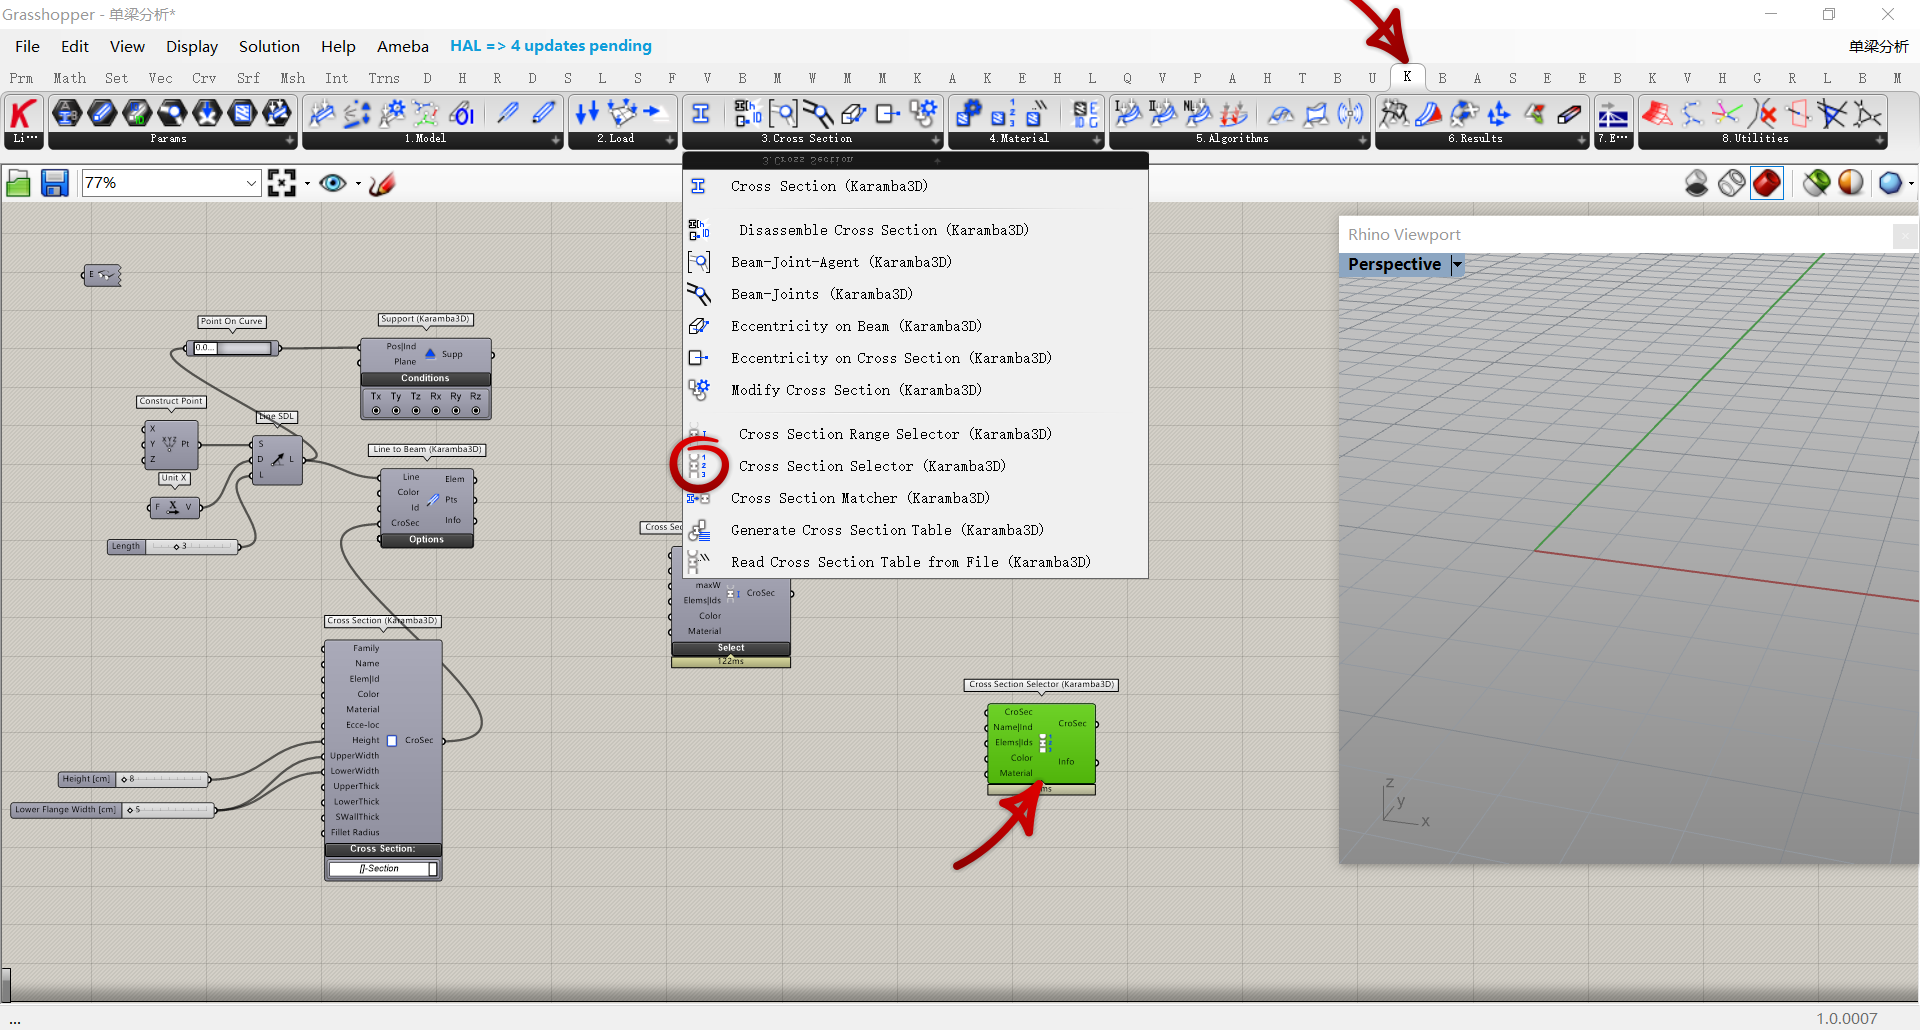
Task: Select the shaded red preview mode icon
Action: 1767,183
